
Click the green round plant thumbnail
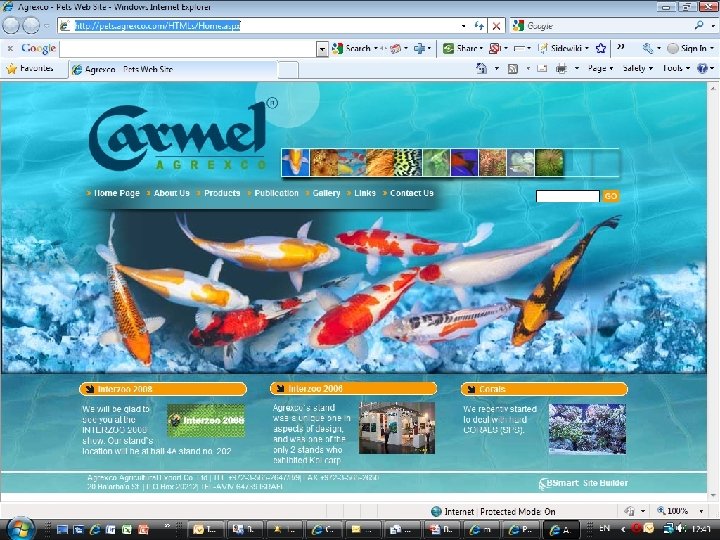549,163
